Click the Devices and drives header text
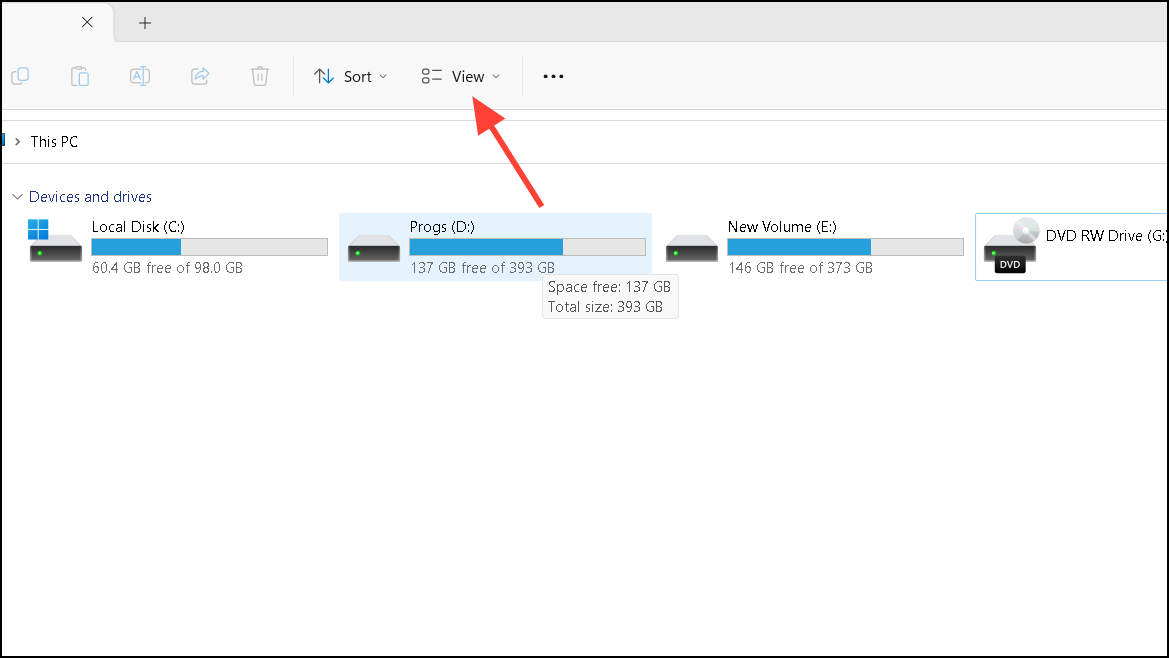Image resolution: width=1169 pixels, height=658 pixels. pyautogui.click(x=90, y=197)
